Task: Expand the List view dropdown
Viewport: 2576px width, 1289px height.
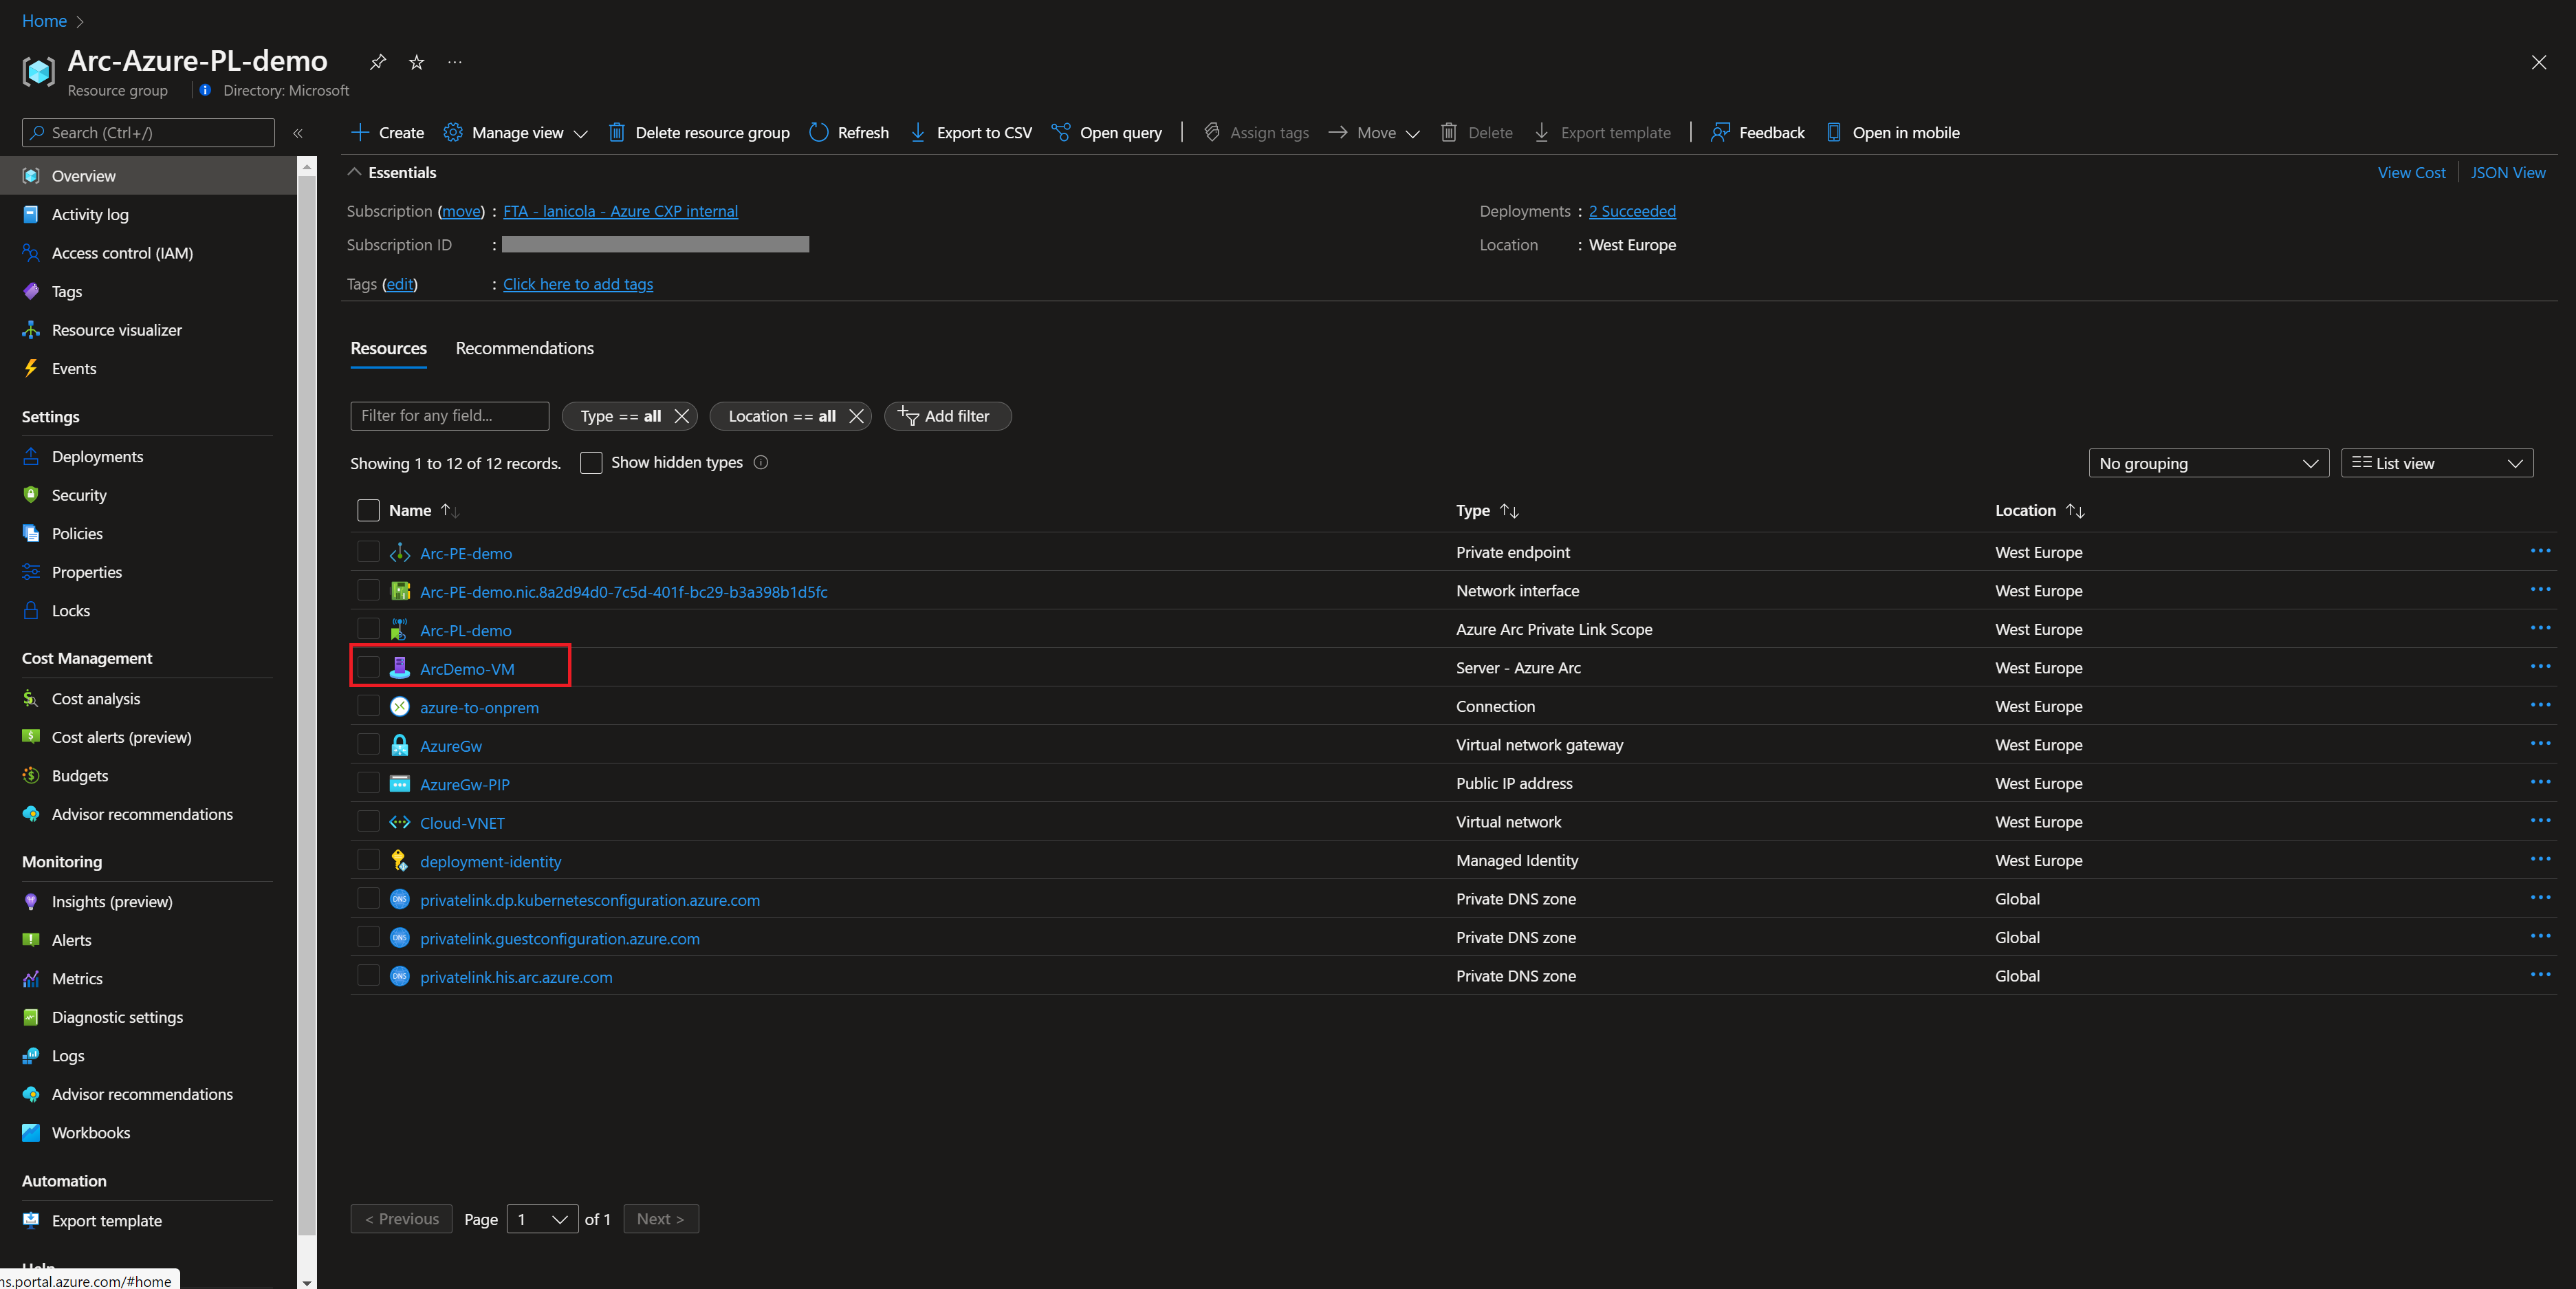Action: click(2436, 463)
